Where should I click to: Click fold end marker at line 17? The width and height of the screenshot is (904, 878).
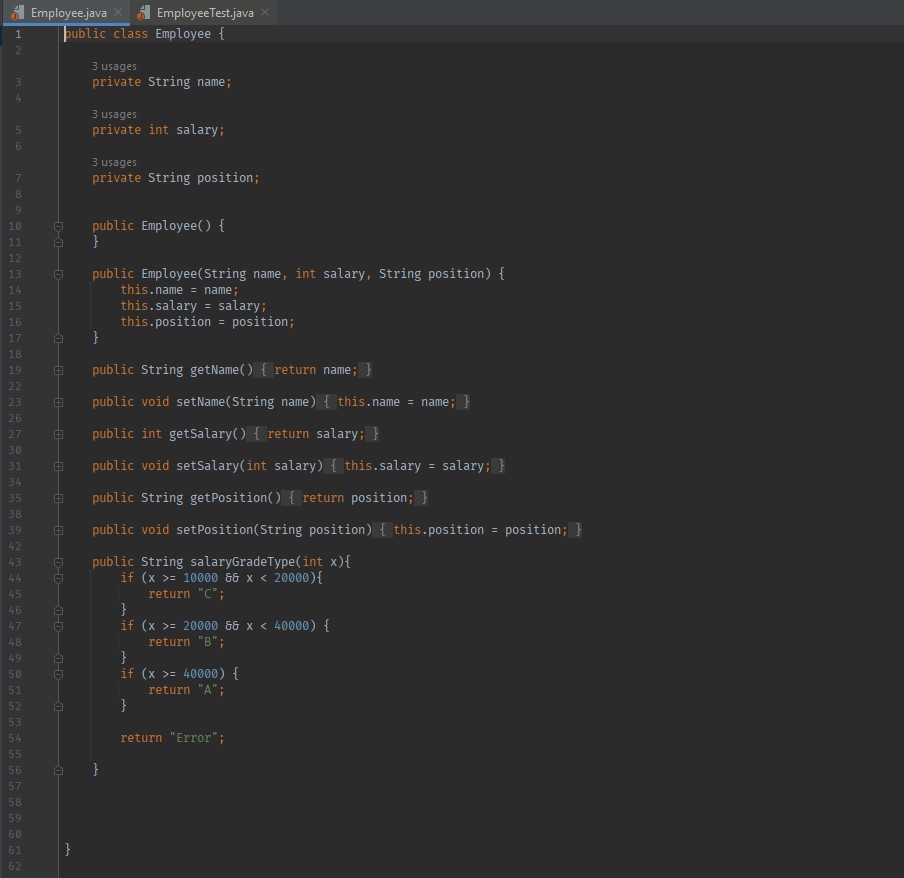point(58,338)
